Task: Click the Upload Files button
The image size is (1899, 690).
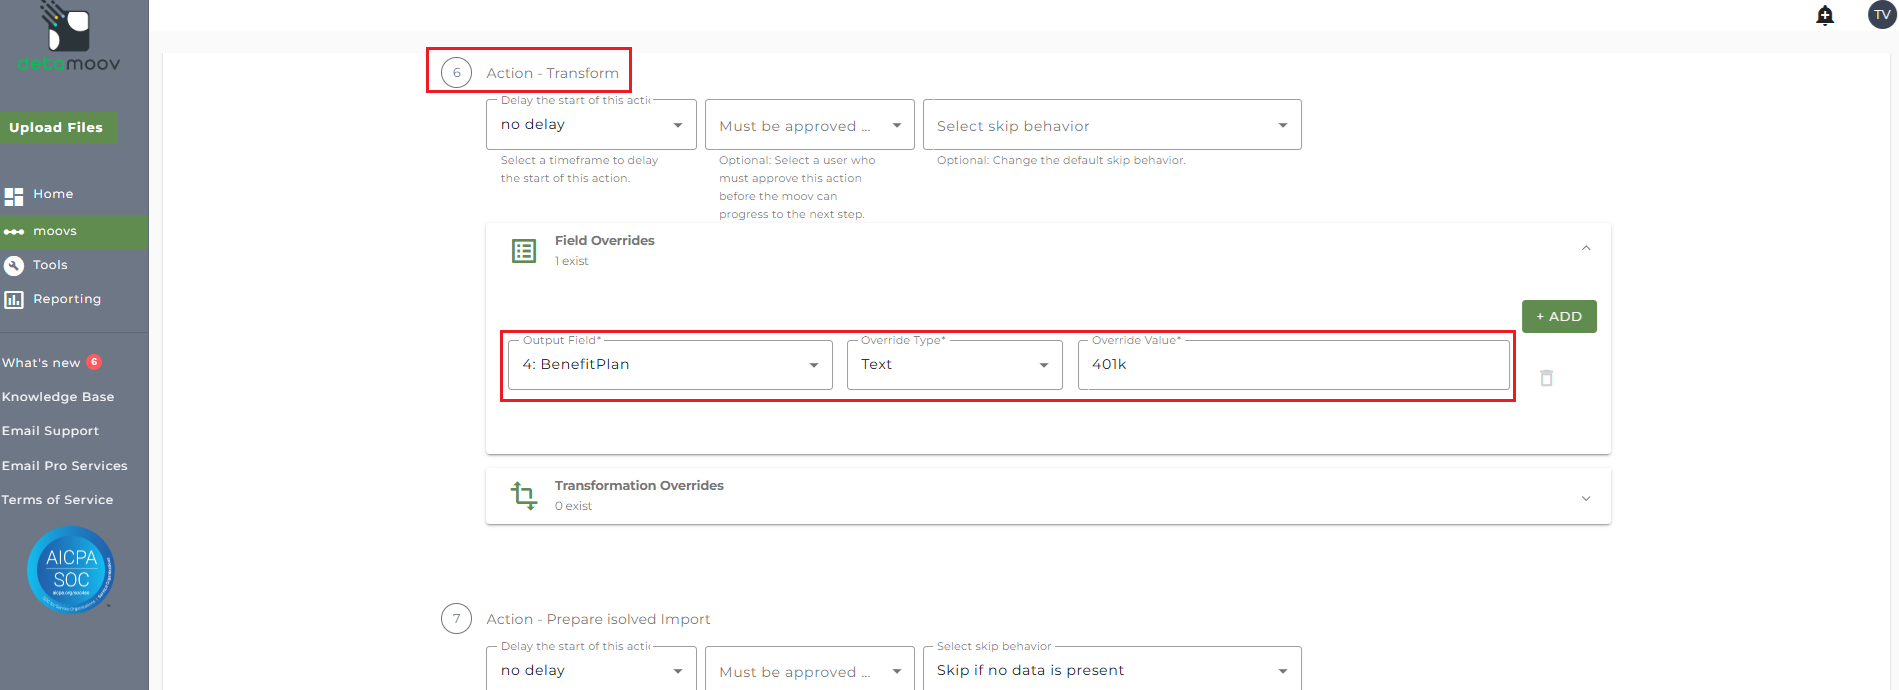Action: [57, 127]
